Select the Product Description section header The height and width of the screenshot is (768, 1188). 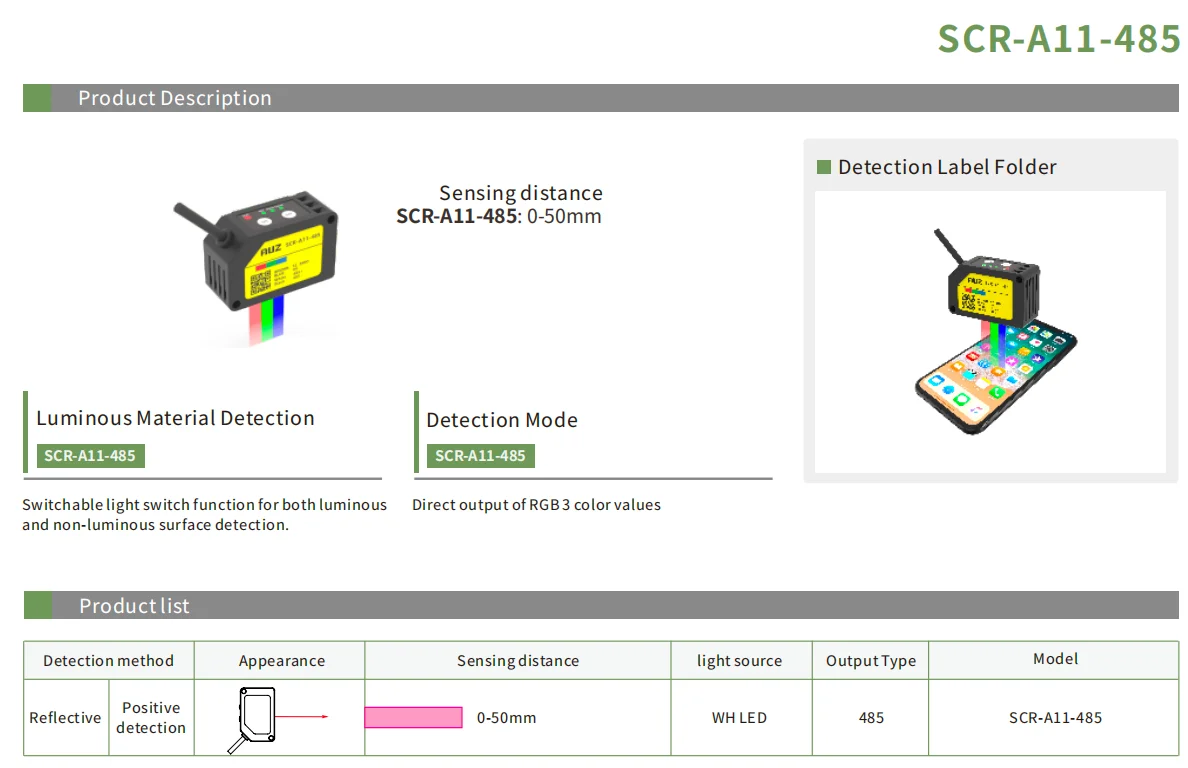[601, 98]
